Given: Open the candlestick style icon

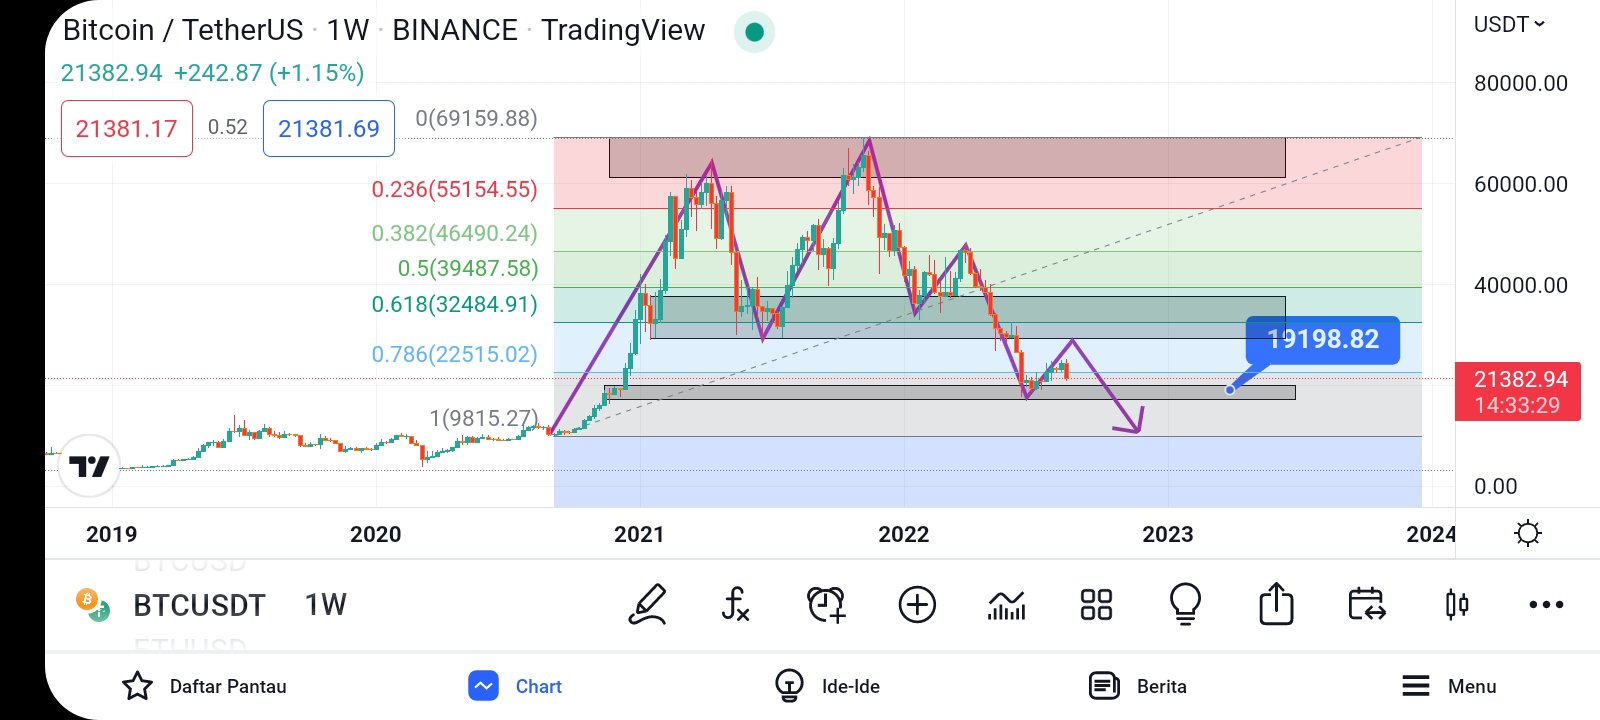Looking at the screenshot, I should [x=1457, y=604].
